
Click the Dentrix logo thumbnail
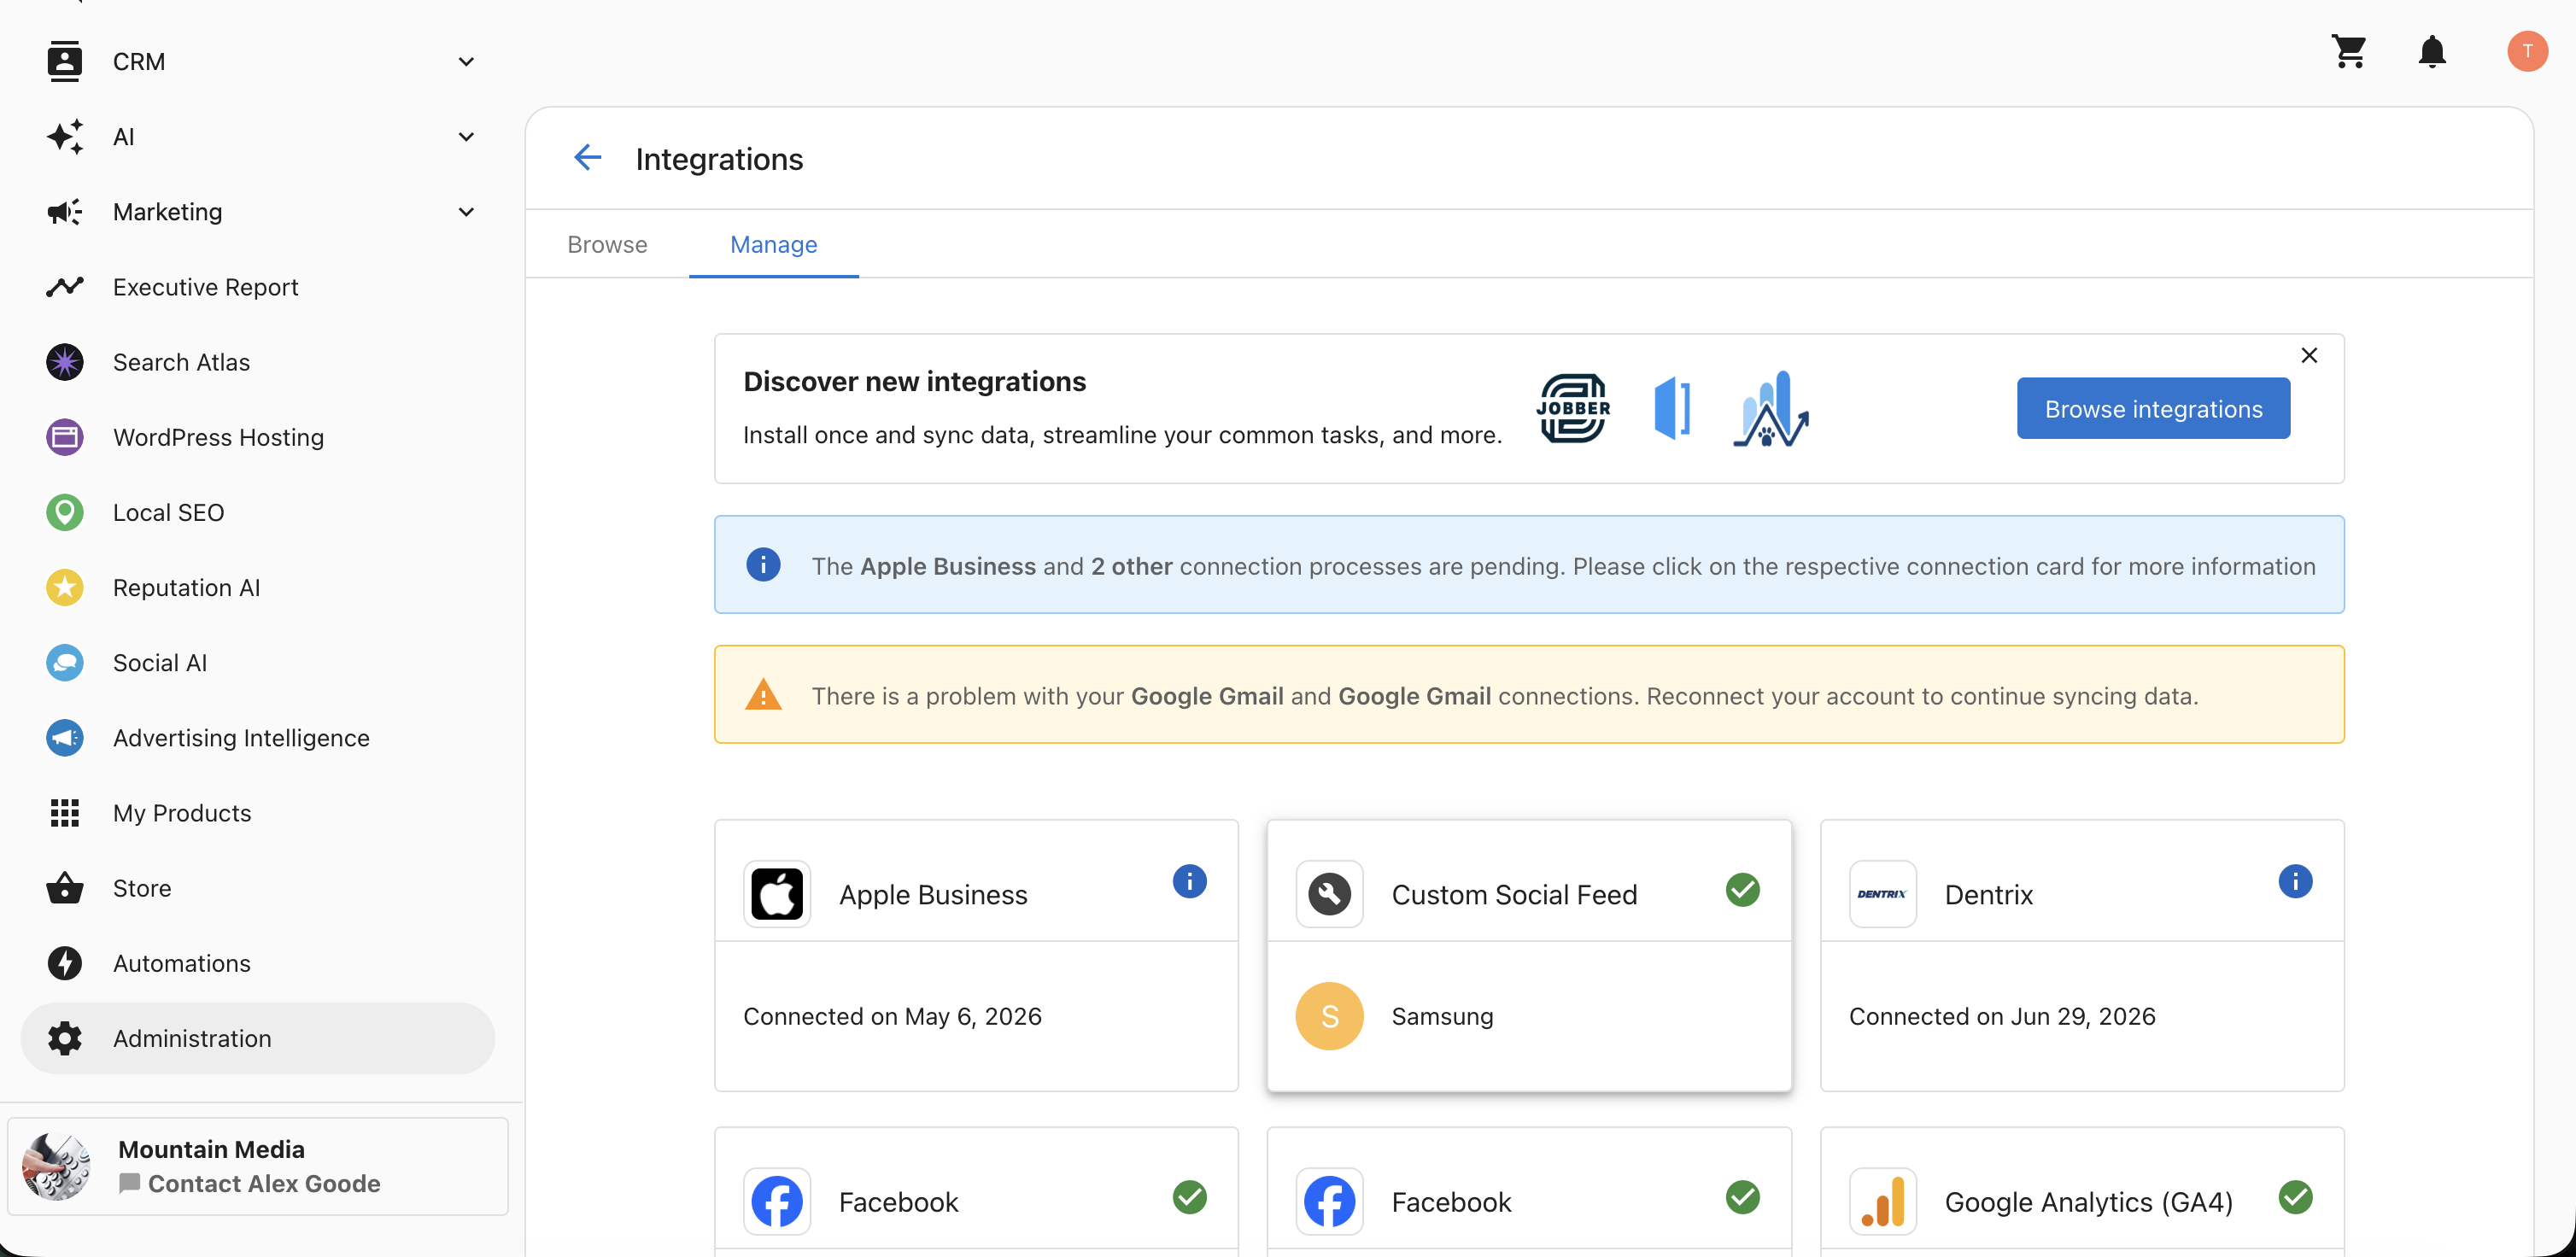pyautogui.click(x=1882, y=894)
